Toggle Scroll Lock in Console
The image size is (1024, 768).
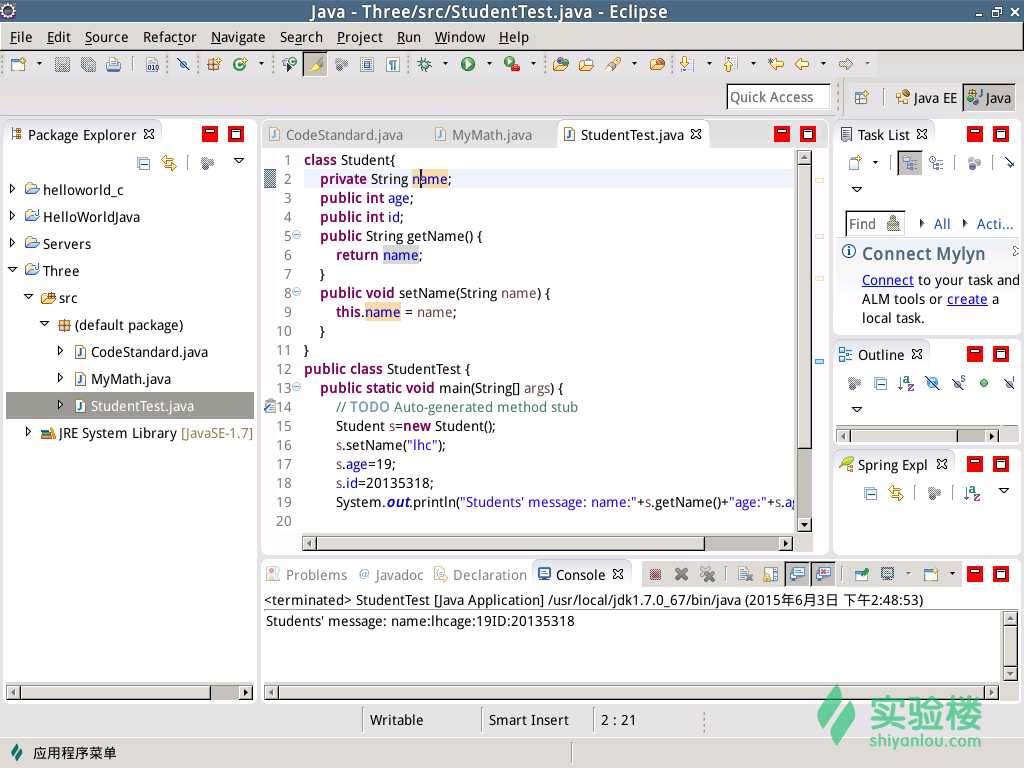click(771, 574)
